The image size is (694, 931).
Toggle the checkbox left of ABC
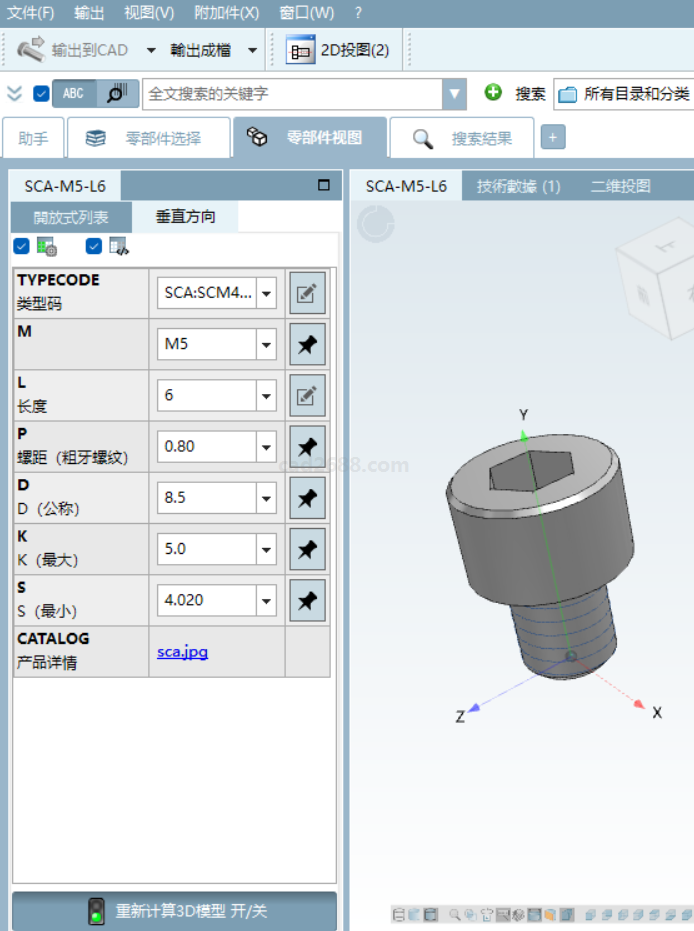point(41,94)
